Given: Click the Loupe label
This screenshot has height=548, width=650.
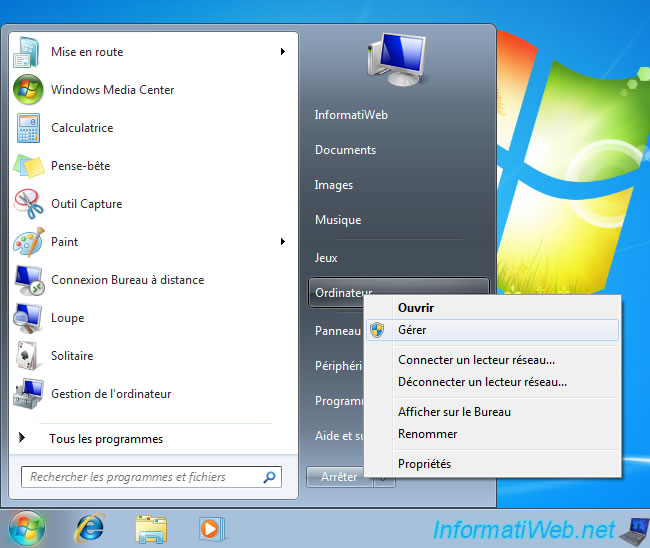Looking at the screenshot, I should pos(68,318).
